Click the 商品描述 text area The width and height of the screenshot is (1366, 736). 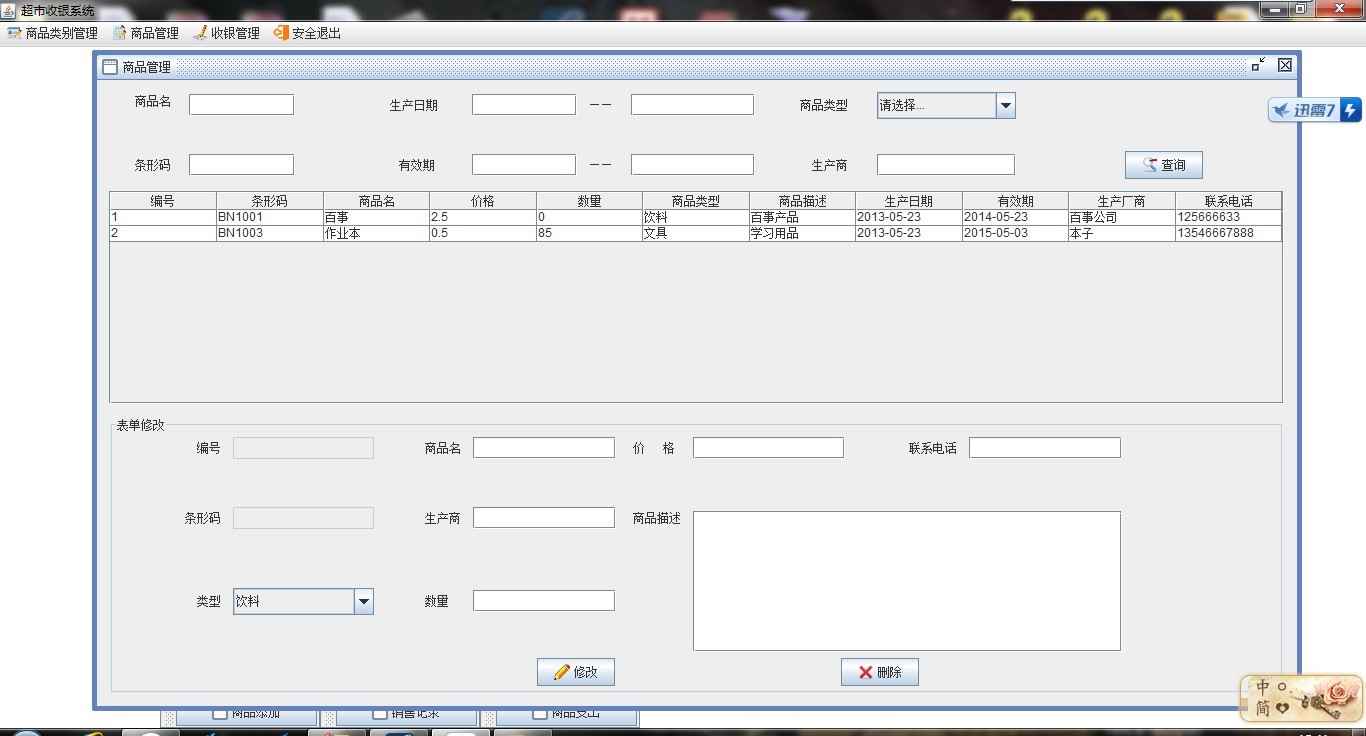coord(907,581)
